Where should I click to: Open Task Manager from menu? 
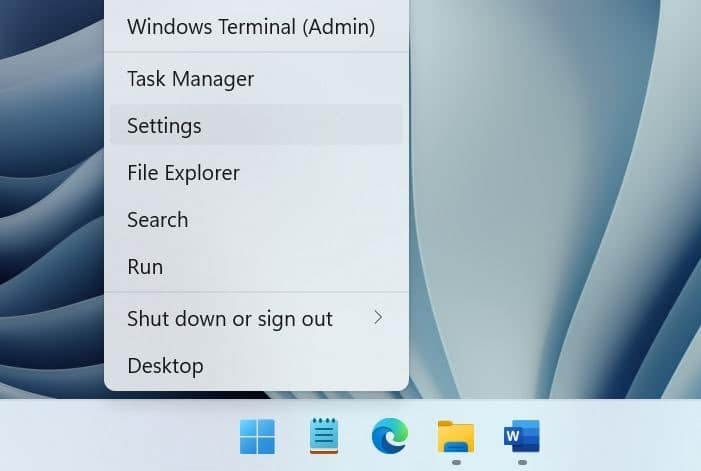pos(256,79)
